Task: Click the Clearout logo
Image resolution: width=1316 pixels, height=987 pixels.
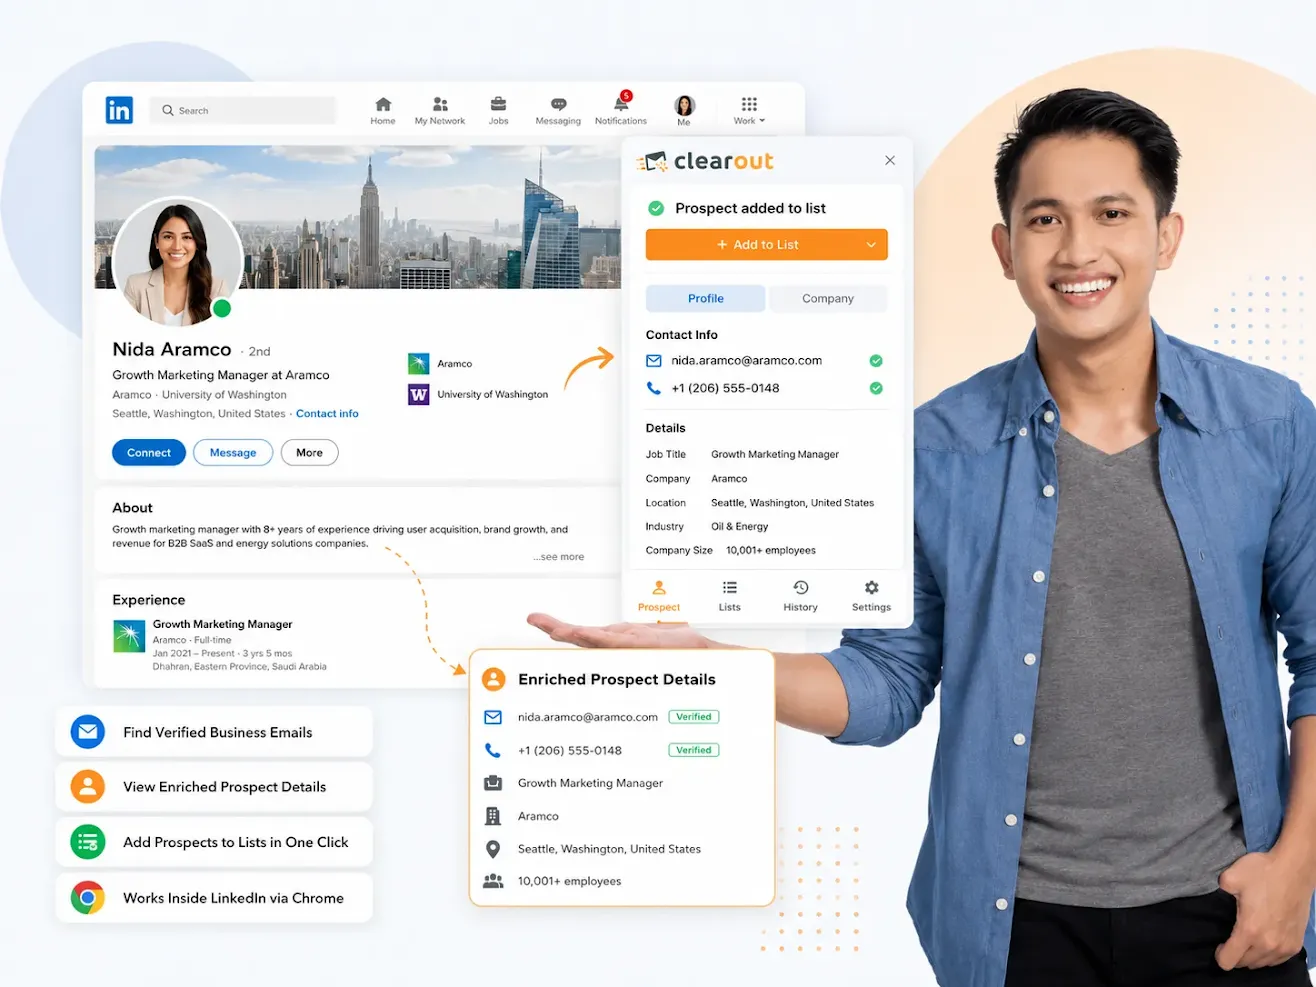Action: click(x=705, y=161)
